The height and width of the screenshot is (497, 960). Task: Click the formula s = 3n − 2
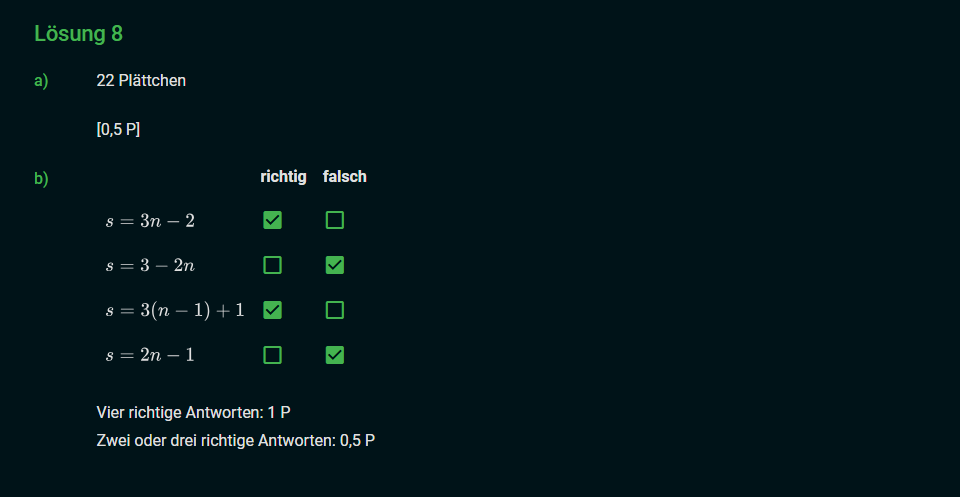(150, 220)
